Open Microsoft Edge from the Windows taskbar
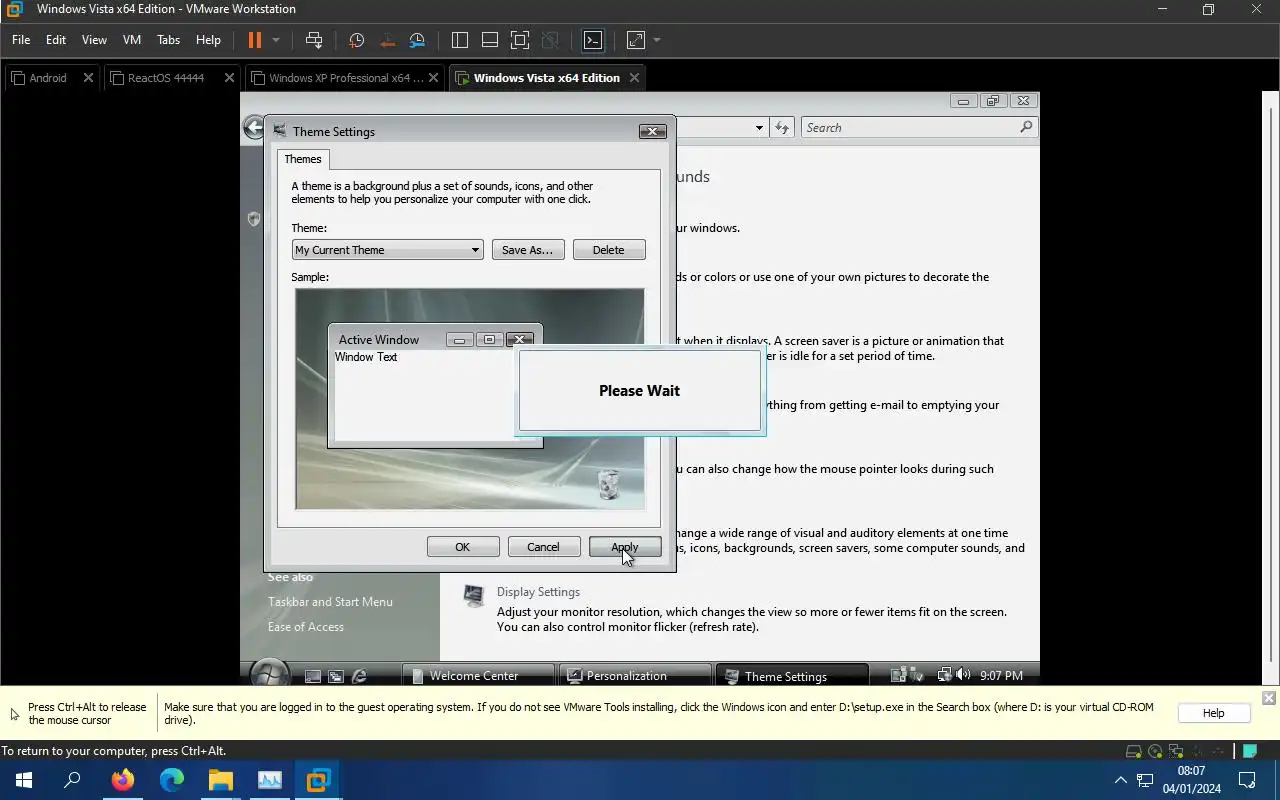 [x=172, y=780]
